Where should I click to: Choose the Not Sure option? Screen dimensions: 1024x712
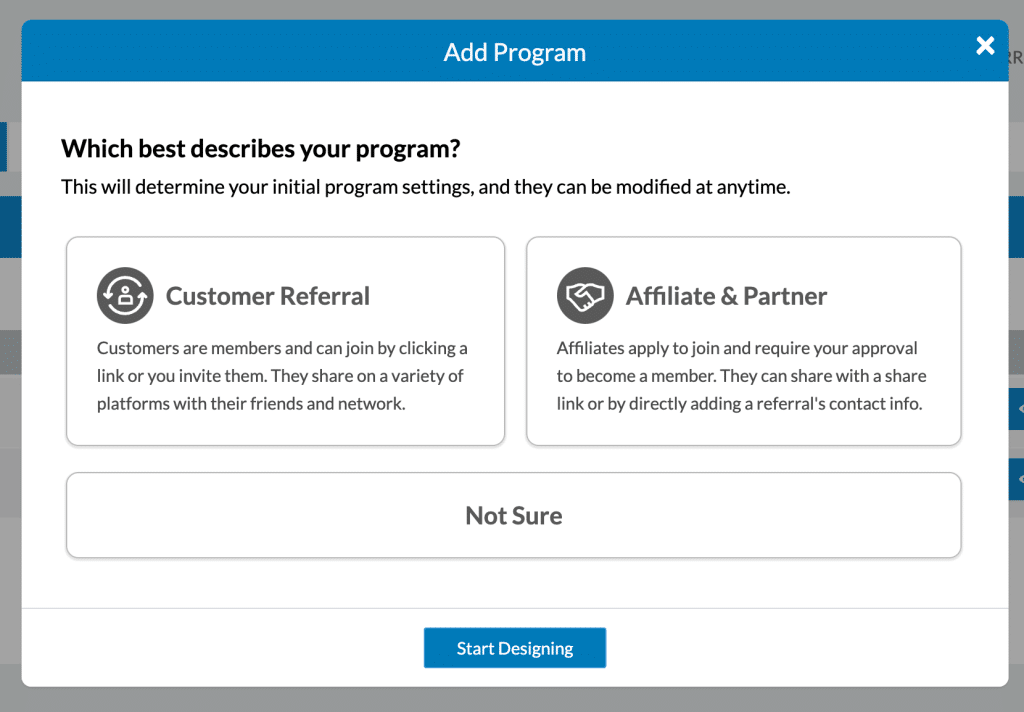pyautogui.click(x=513, y=515)
